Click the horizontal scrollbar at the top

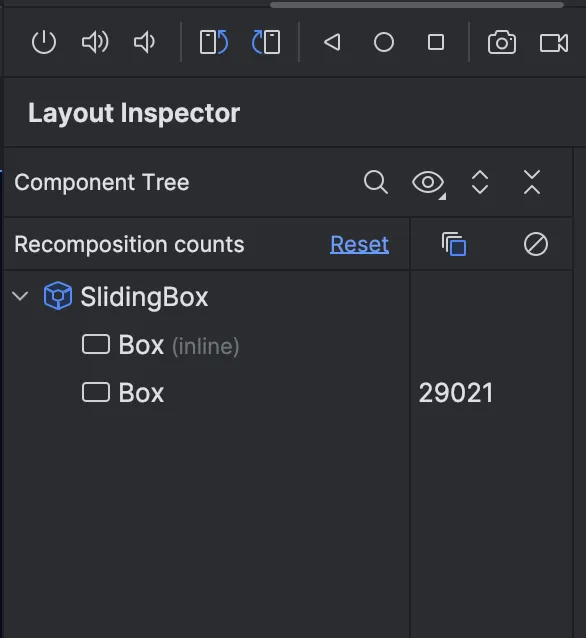pos(417,4)
